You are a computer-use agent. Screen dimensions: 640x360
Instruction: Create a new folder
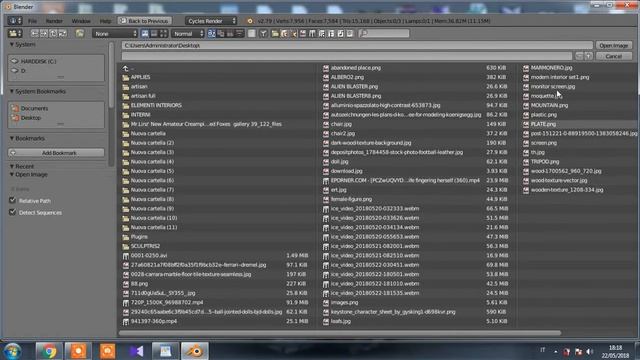tap(80, 33)
